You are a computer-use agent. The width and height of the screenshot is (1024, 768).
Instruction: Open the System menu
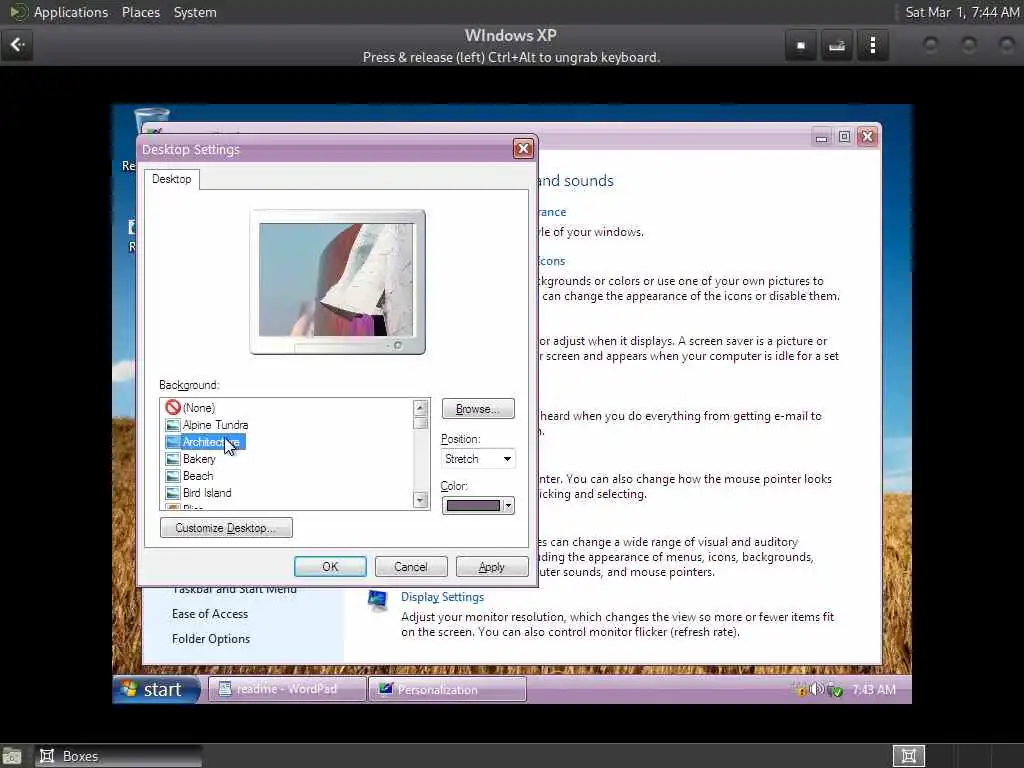[x=195, y=12]
